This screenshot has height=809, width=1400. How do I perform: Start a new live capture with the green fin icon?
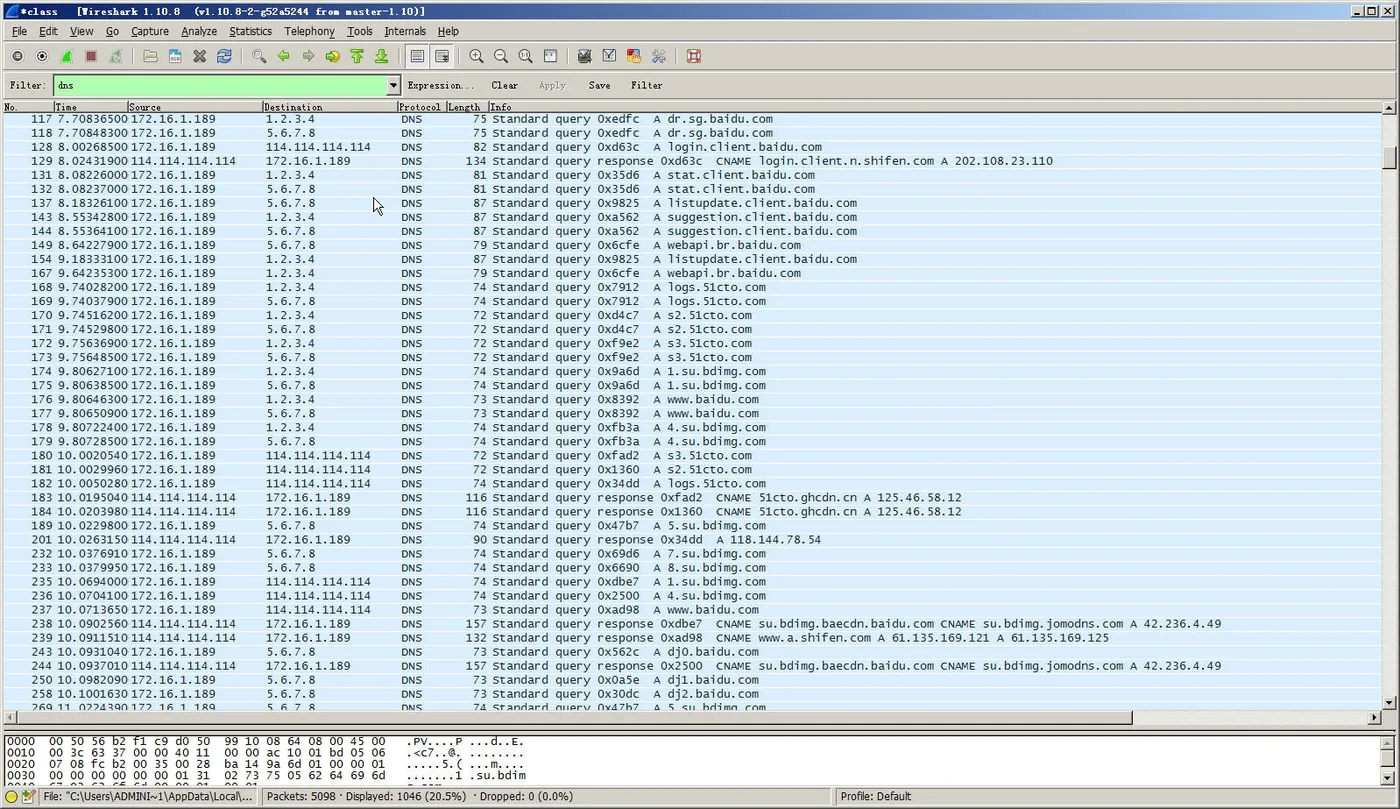(x=66, y=57)
